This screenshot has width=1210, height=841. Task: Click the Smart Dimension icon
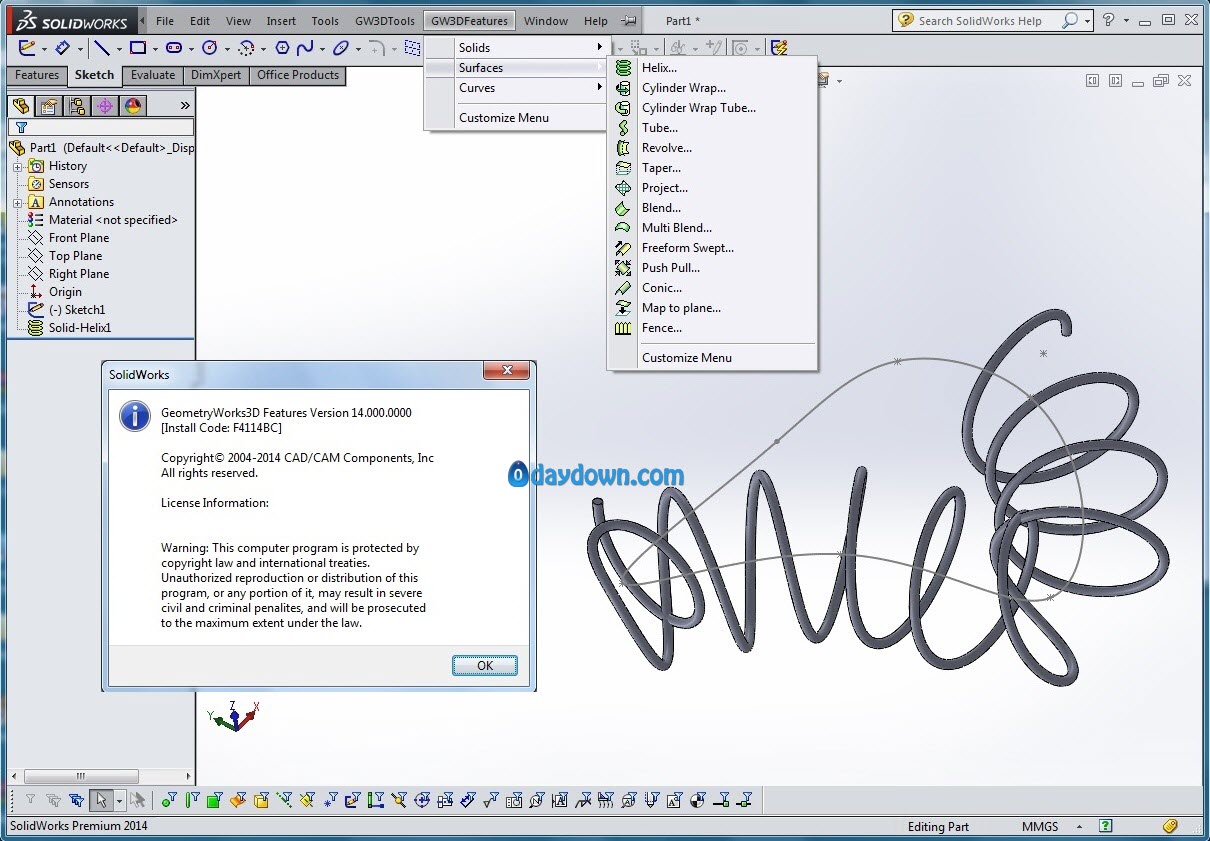62,47
